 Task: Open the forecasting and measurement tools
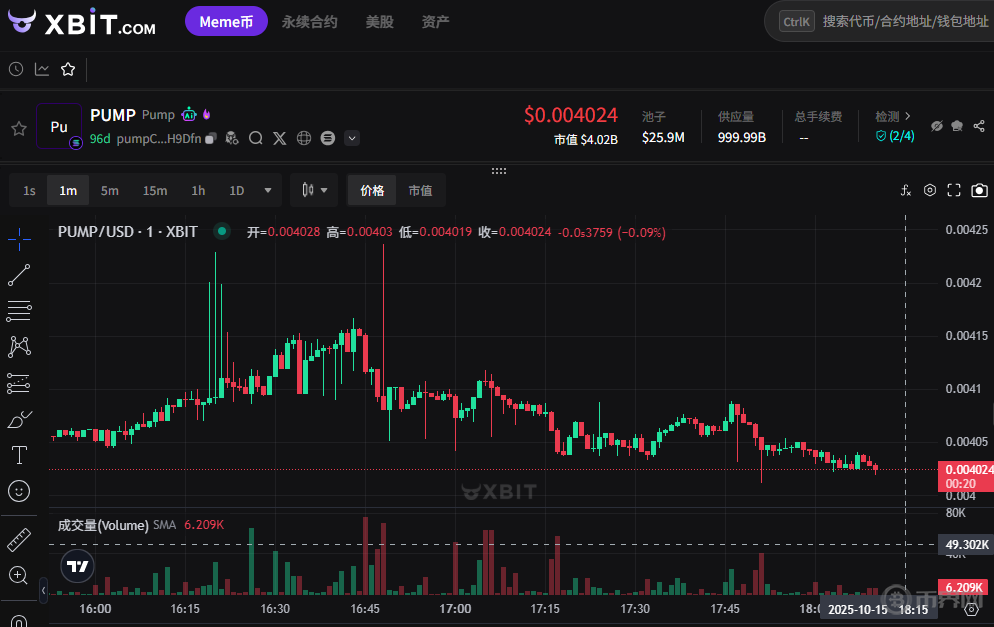click(x=19, y=383)
